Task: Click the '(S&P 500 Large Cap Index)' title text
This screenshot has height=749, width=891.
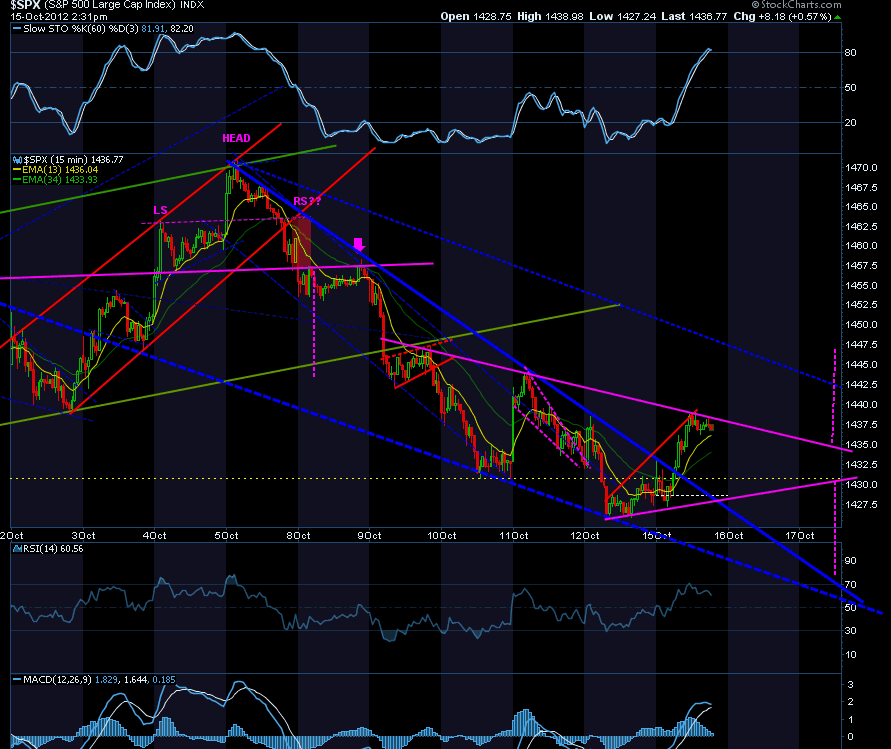Action: pos(110,5)
